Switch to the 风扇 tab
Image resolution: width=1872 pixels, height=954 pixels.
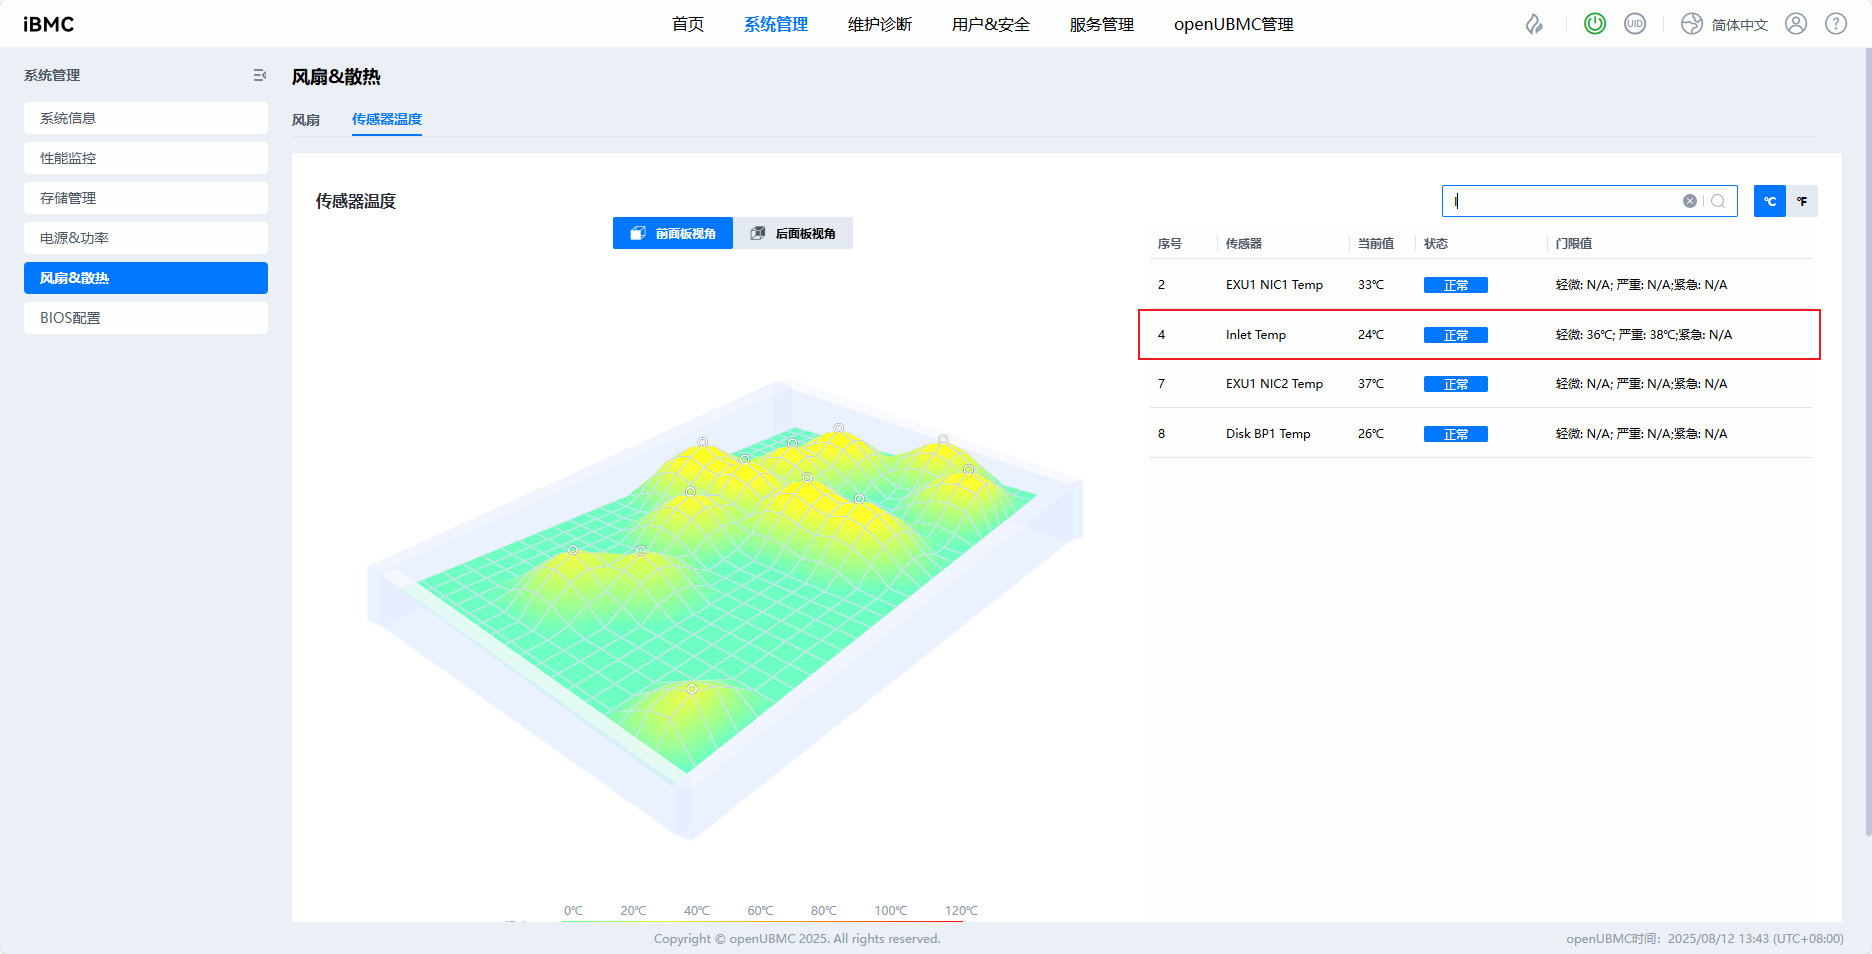(x=306, y=120)
